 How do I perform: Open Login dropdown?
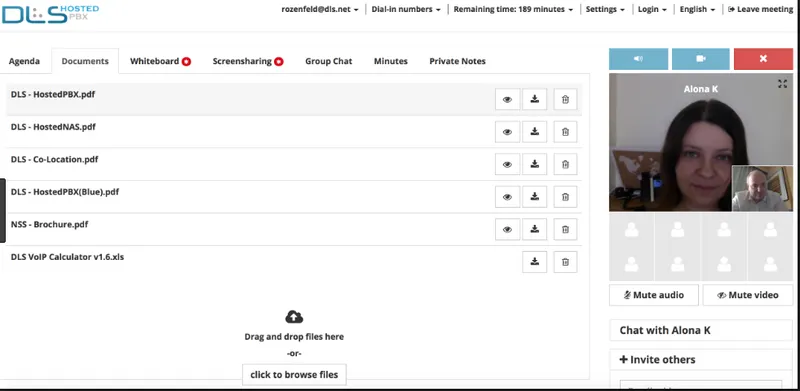coord(653,9)
